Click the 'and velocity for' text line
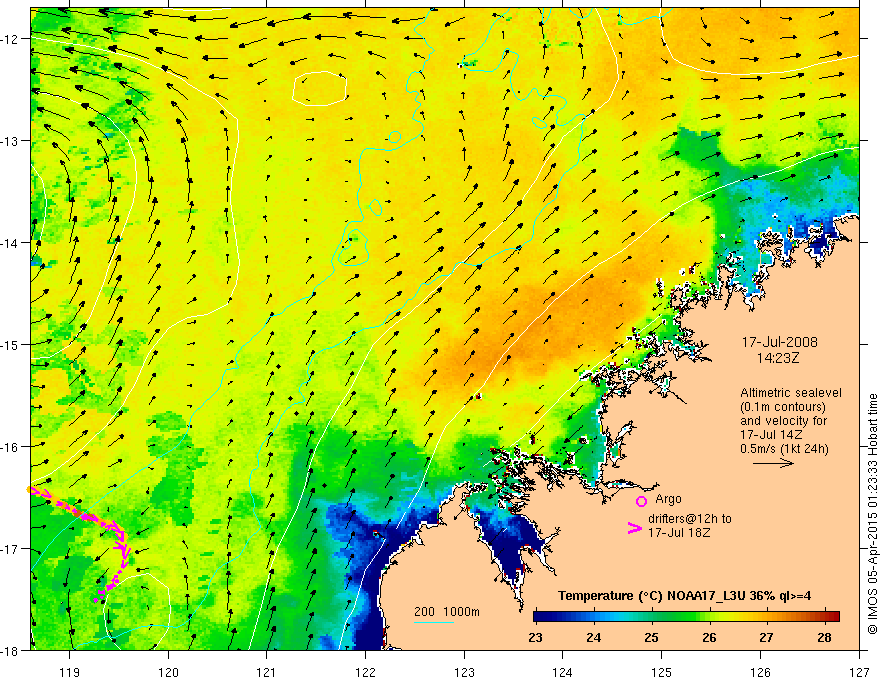 (783, 421)
